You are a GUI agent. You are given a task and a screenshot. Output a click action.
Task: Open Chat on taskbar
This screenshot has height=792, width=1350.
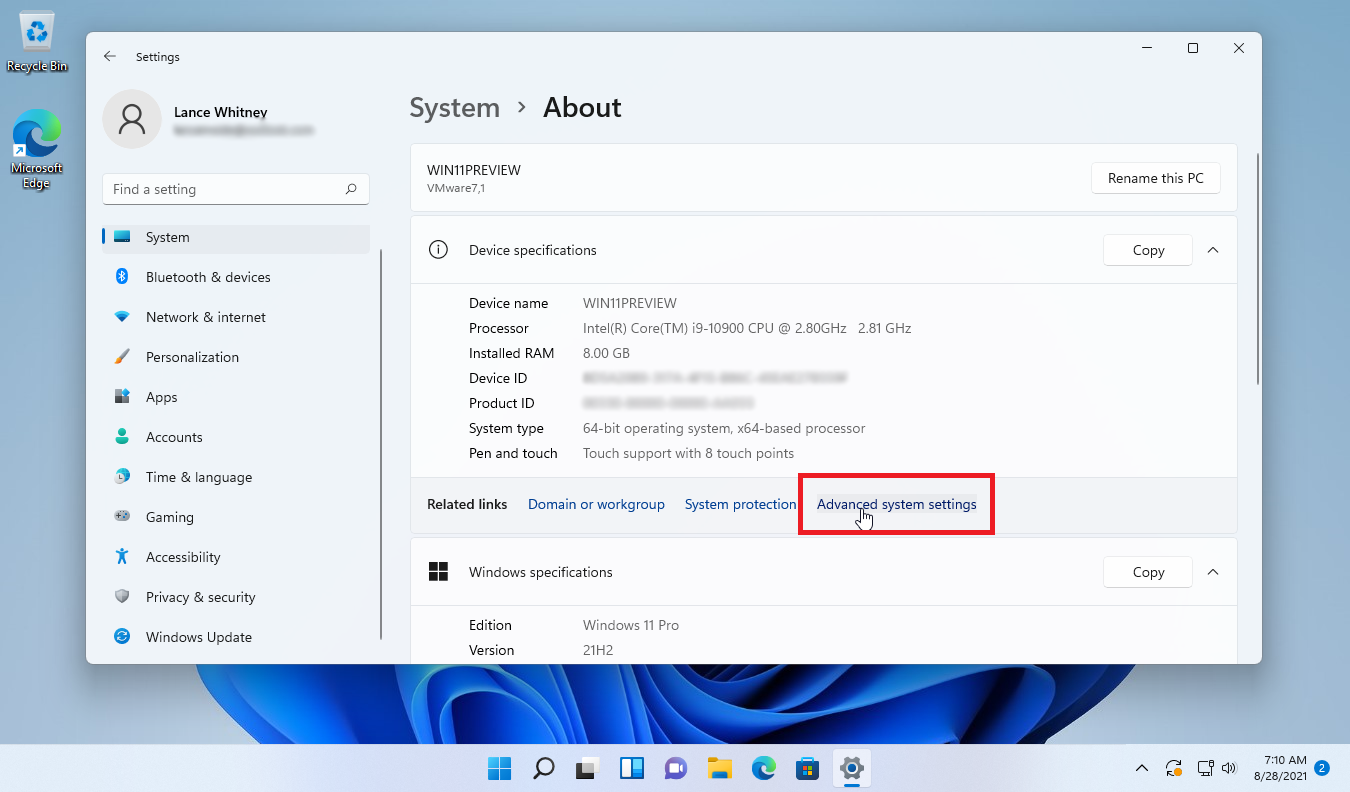675,768
